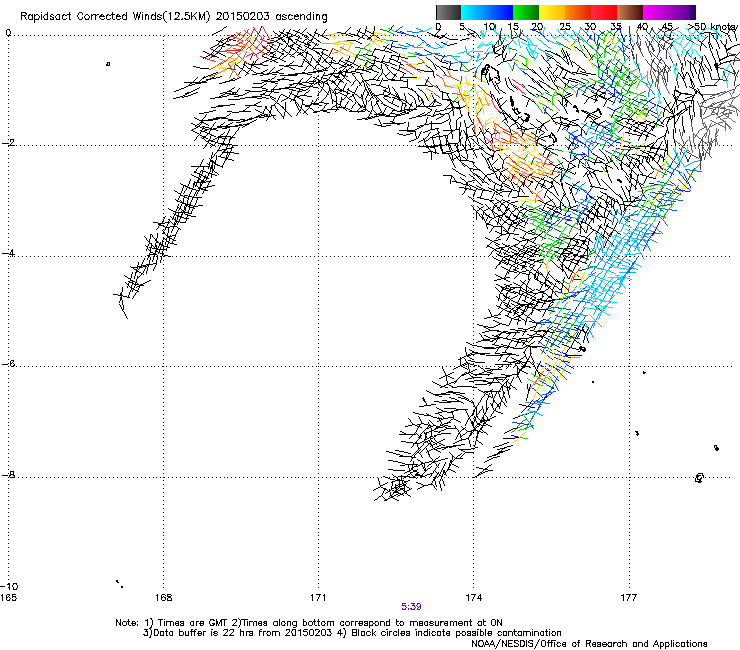Click the red 30-35 knots legend segment

604,12
